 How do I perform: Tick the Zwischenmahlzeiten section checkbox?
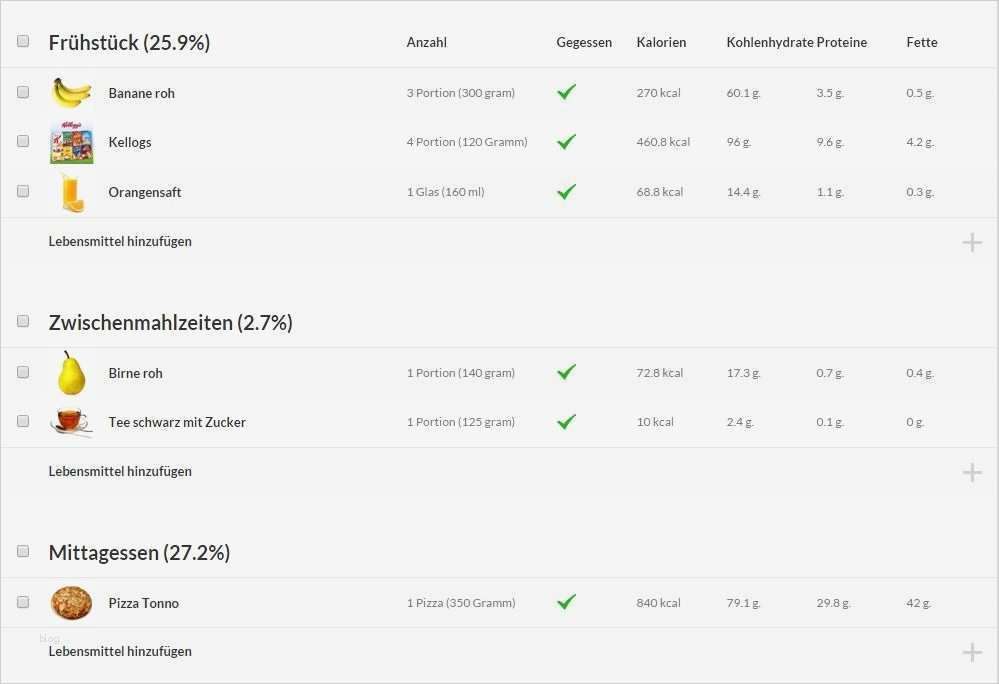pos(23,321)
